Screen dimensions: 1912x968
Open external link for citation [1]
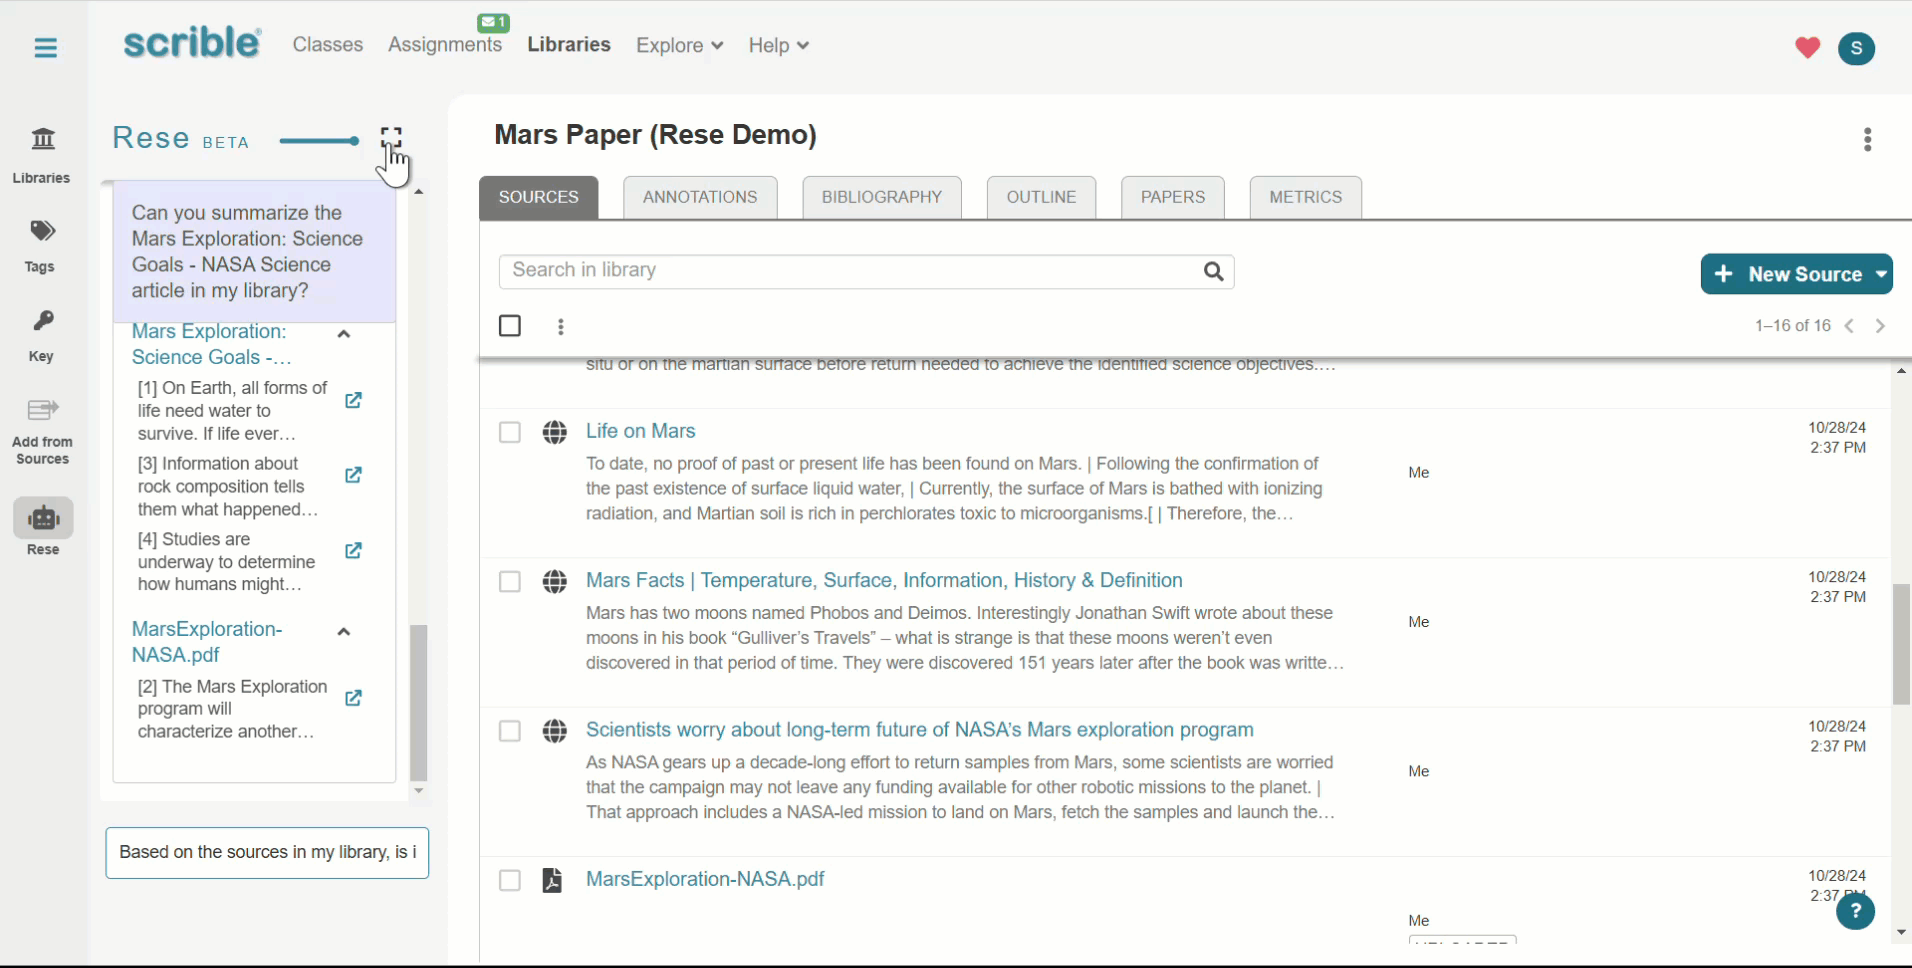(353, 400)
